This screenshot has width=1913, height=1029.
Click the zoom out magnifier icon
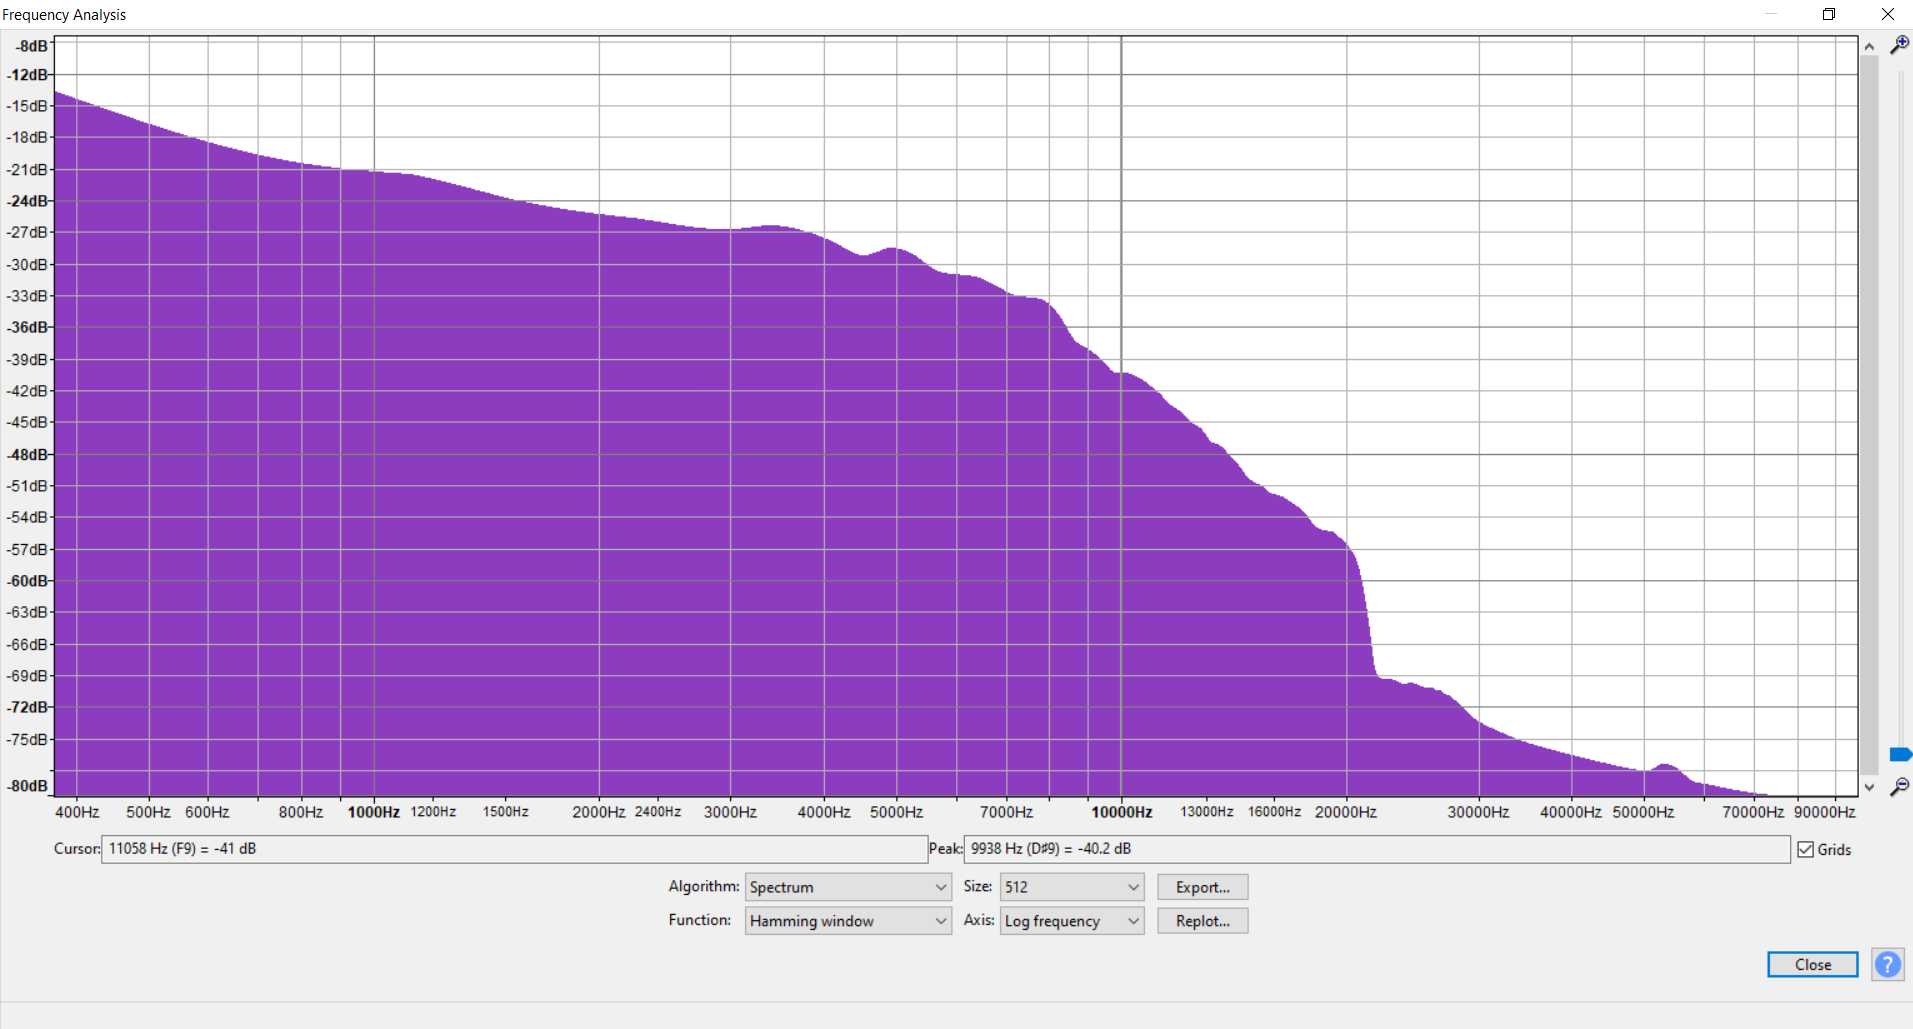[x=1898, y=787]
